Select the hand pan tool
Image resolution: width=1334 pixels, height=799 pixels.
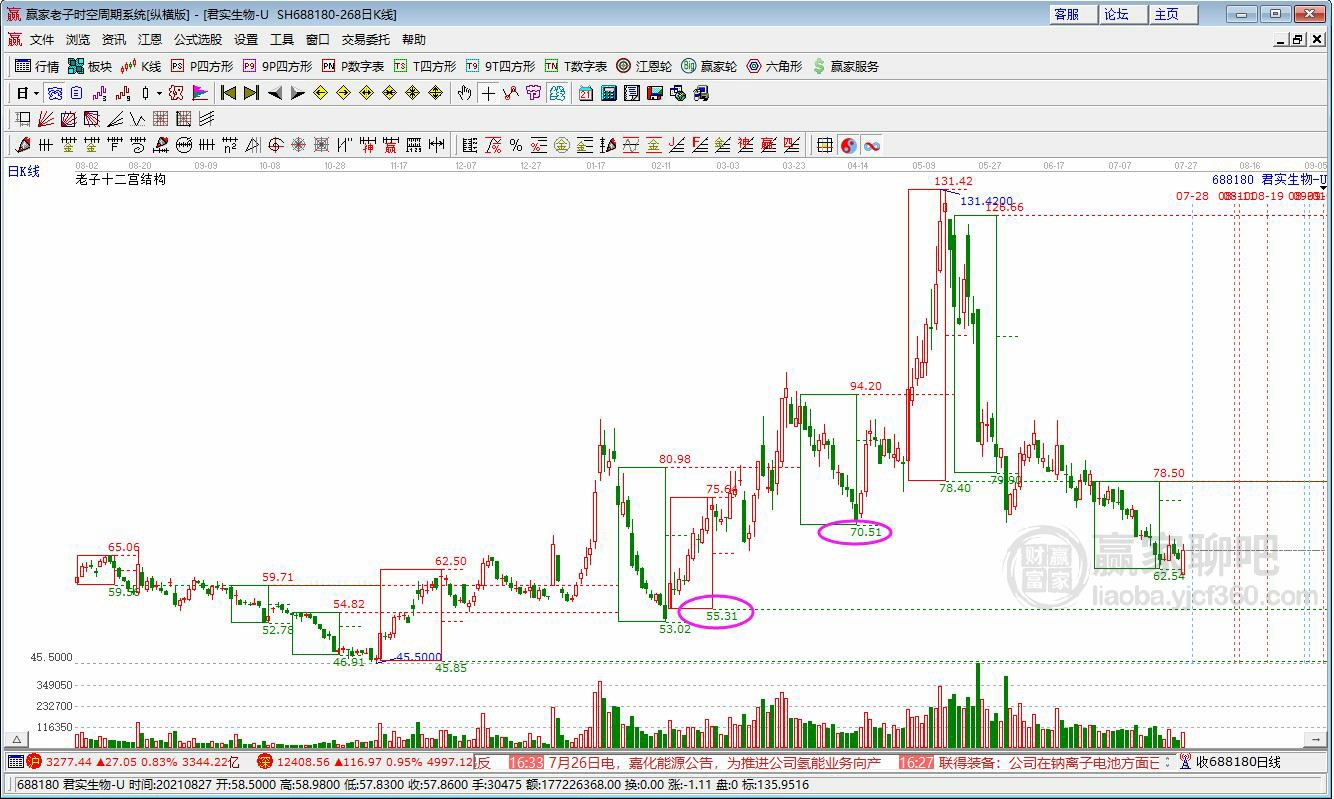tap(464, 93)
